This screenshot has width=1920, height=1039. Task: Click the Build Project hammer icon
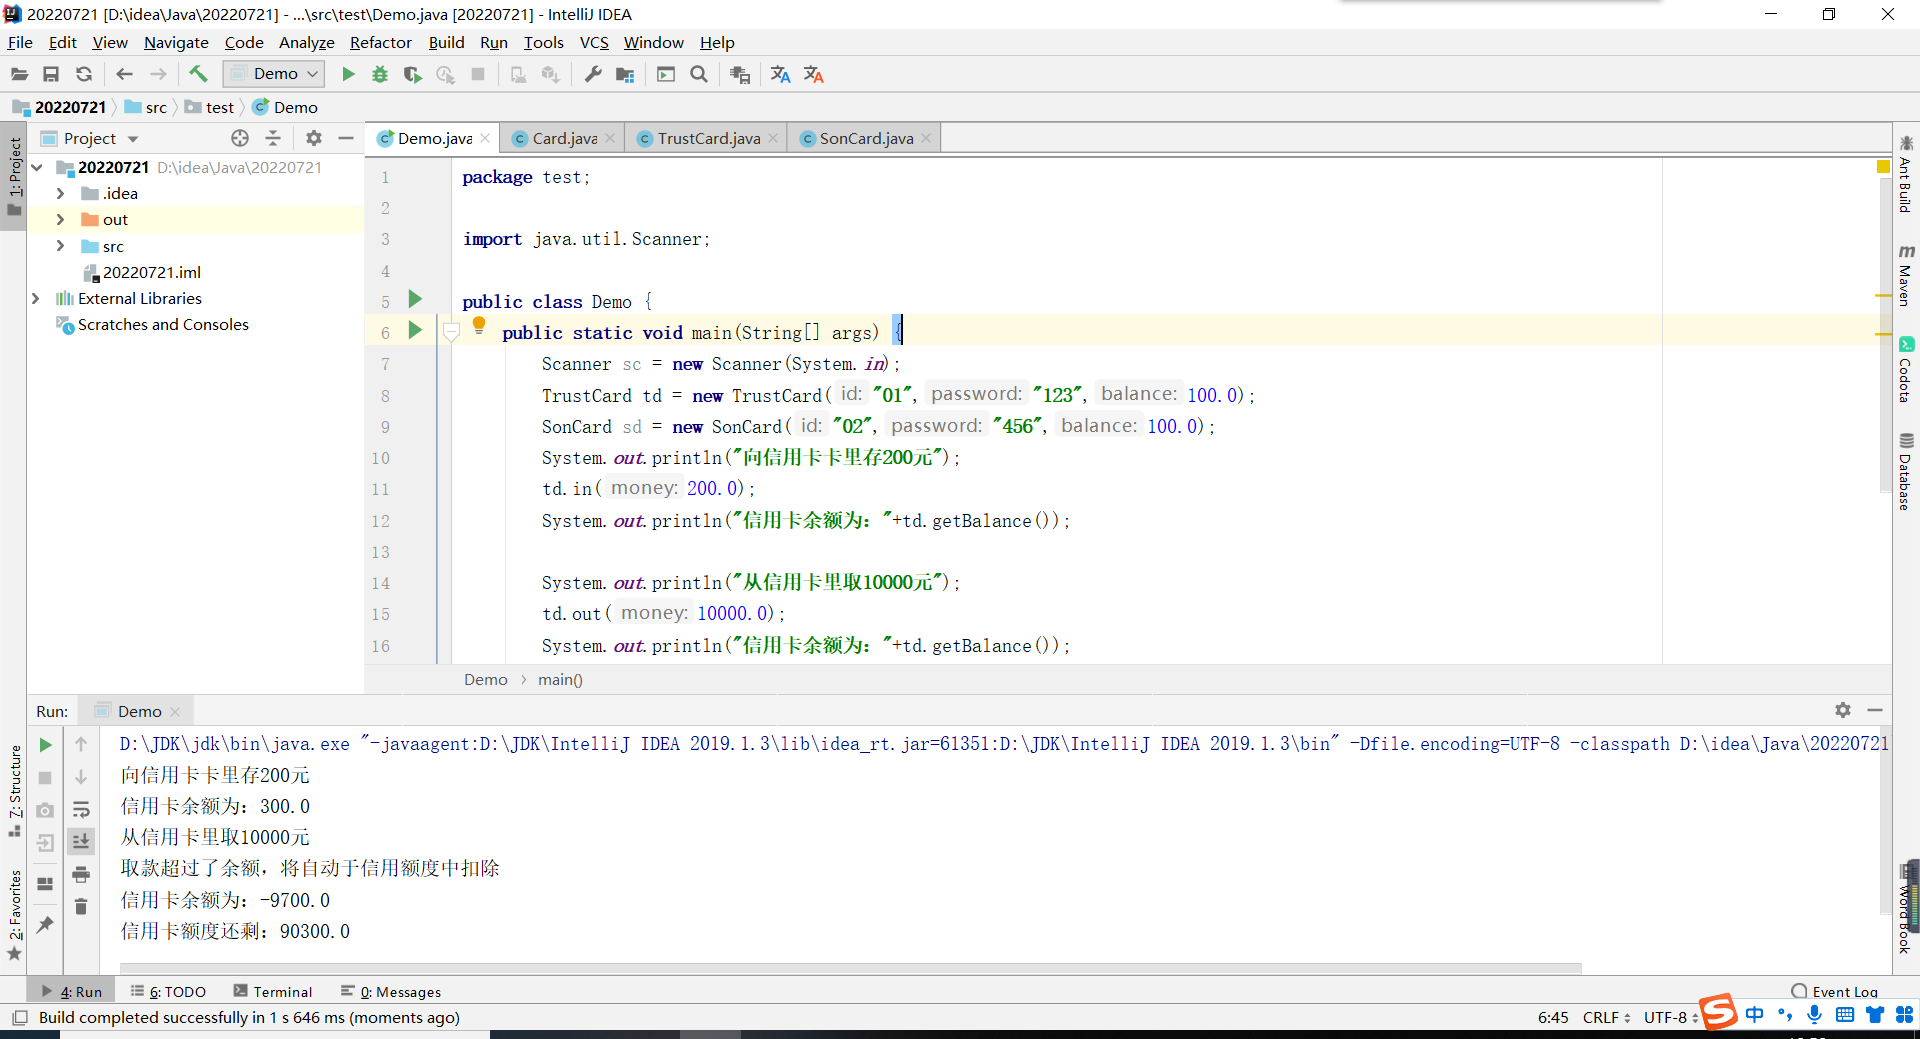(x=198, y=74)
